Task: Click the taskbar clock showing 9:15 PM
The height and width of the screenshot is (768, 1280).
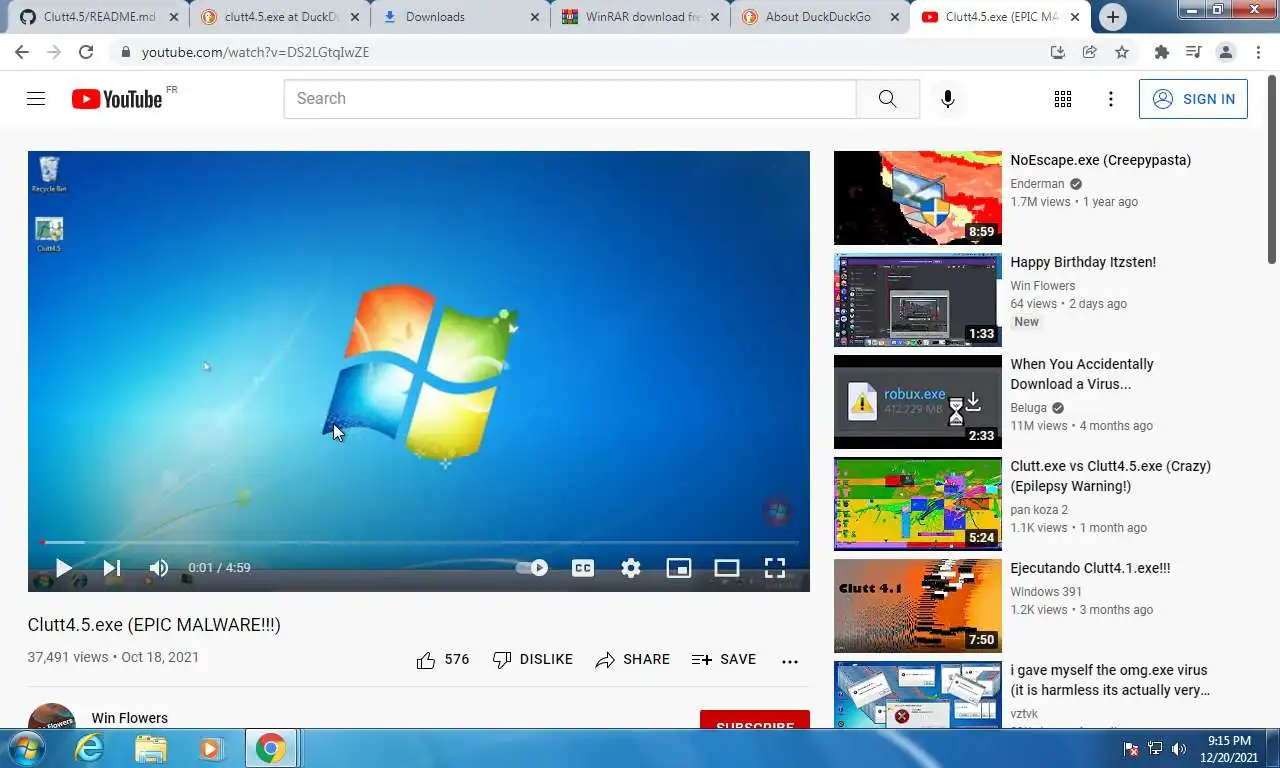Action: 1229,749
